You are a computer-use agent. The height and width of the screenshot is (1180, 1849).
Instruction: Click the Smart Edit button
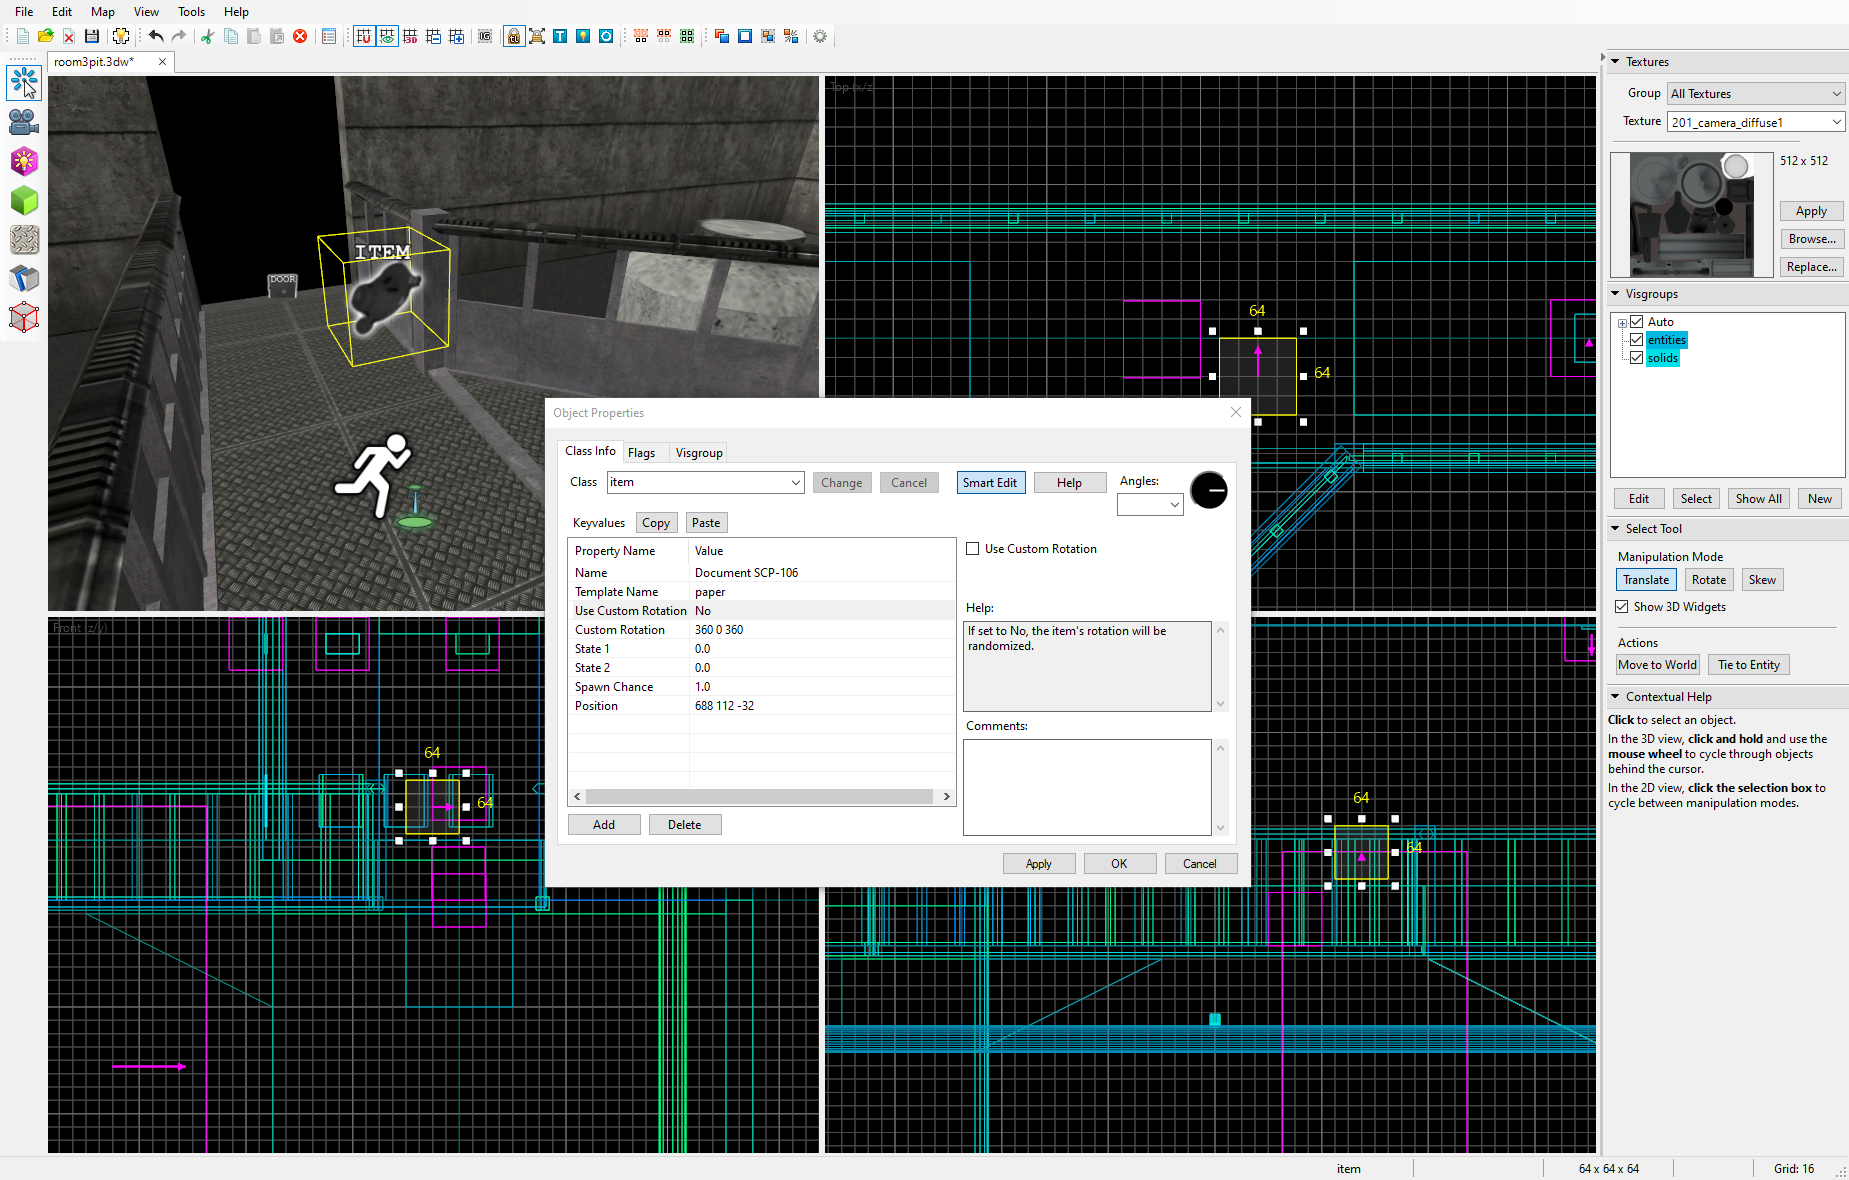coord(989,483)
